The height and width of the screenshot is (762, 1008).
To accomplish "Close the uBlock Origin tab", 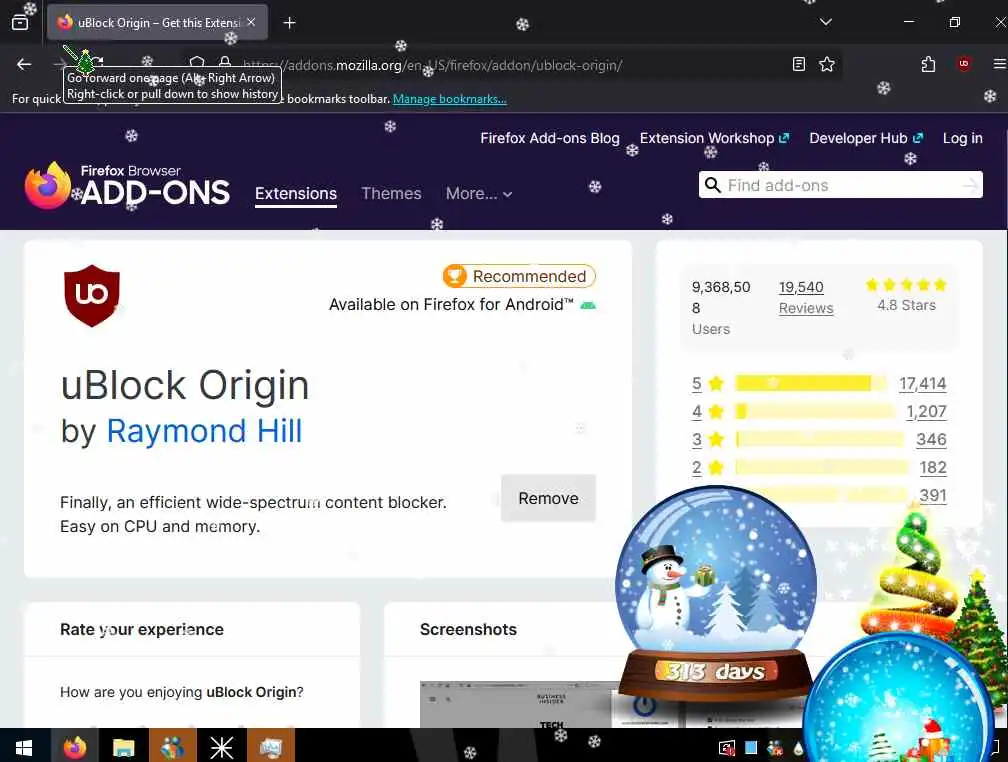I will pyautogui.click(x=251, y=22).
